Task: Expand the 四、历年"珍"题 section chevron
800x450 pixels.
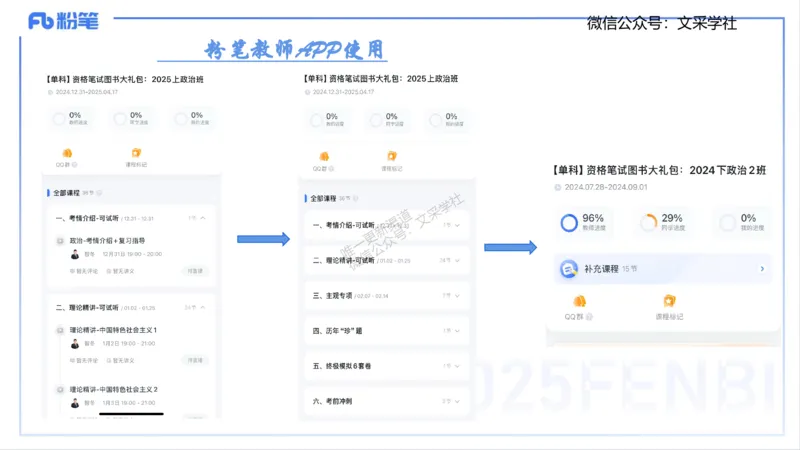Action: [457, 331]
